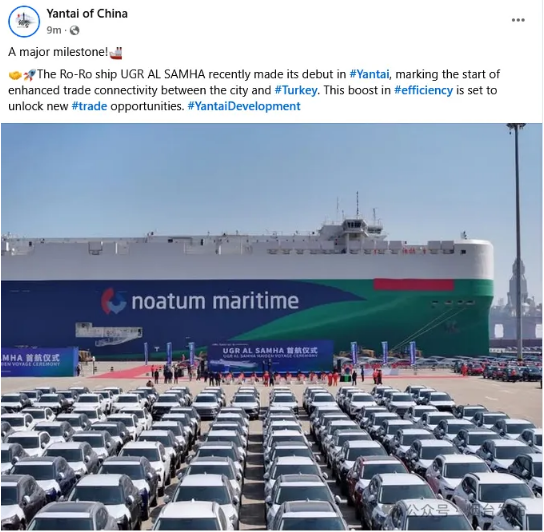Open the Yantai of China page name

point(87,14)
